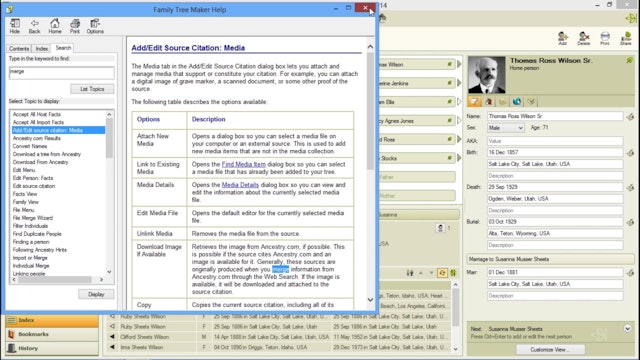640x360 pixels.
Task: Open source citation icon next to Burial field
Action: click(631, 222)
